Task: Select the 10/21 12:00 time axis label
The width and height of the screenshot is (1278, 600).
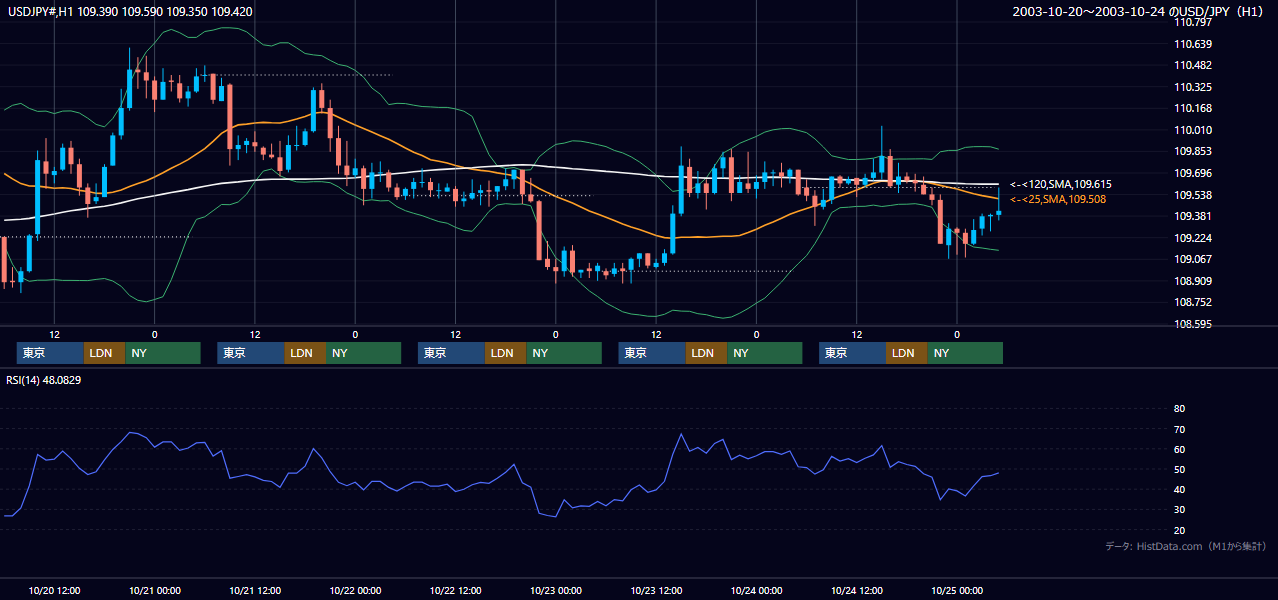Action: [255, 590]
